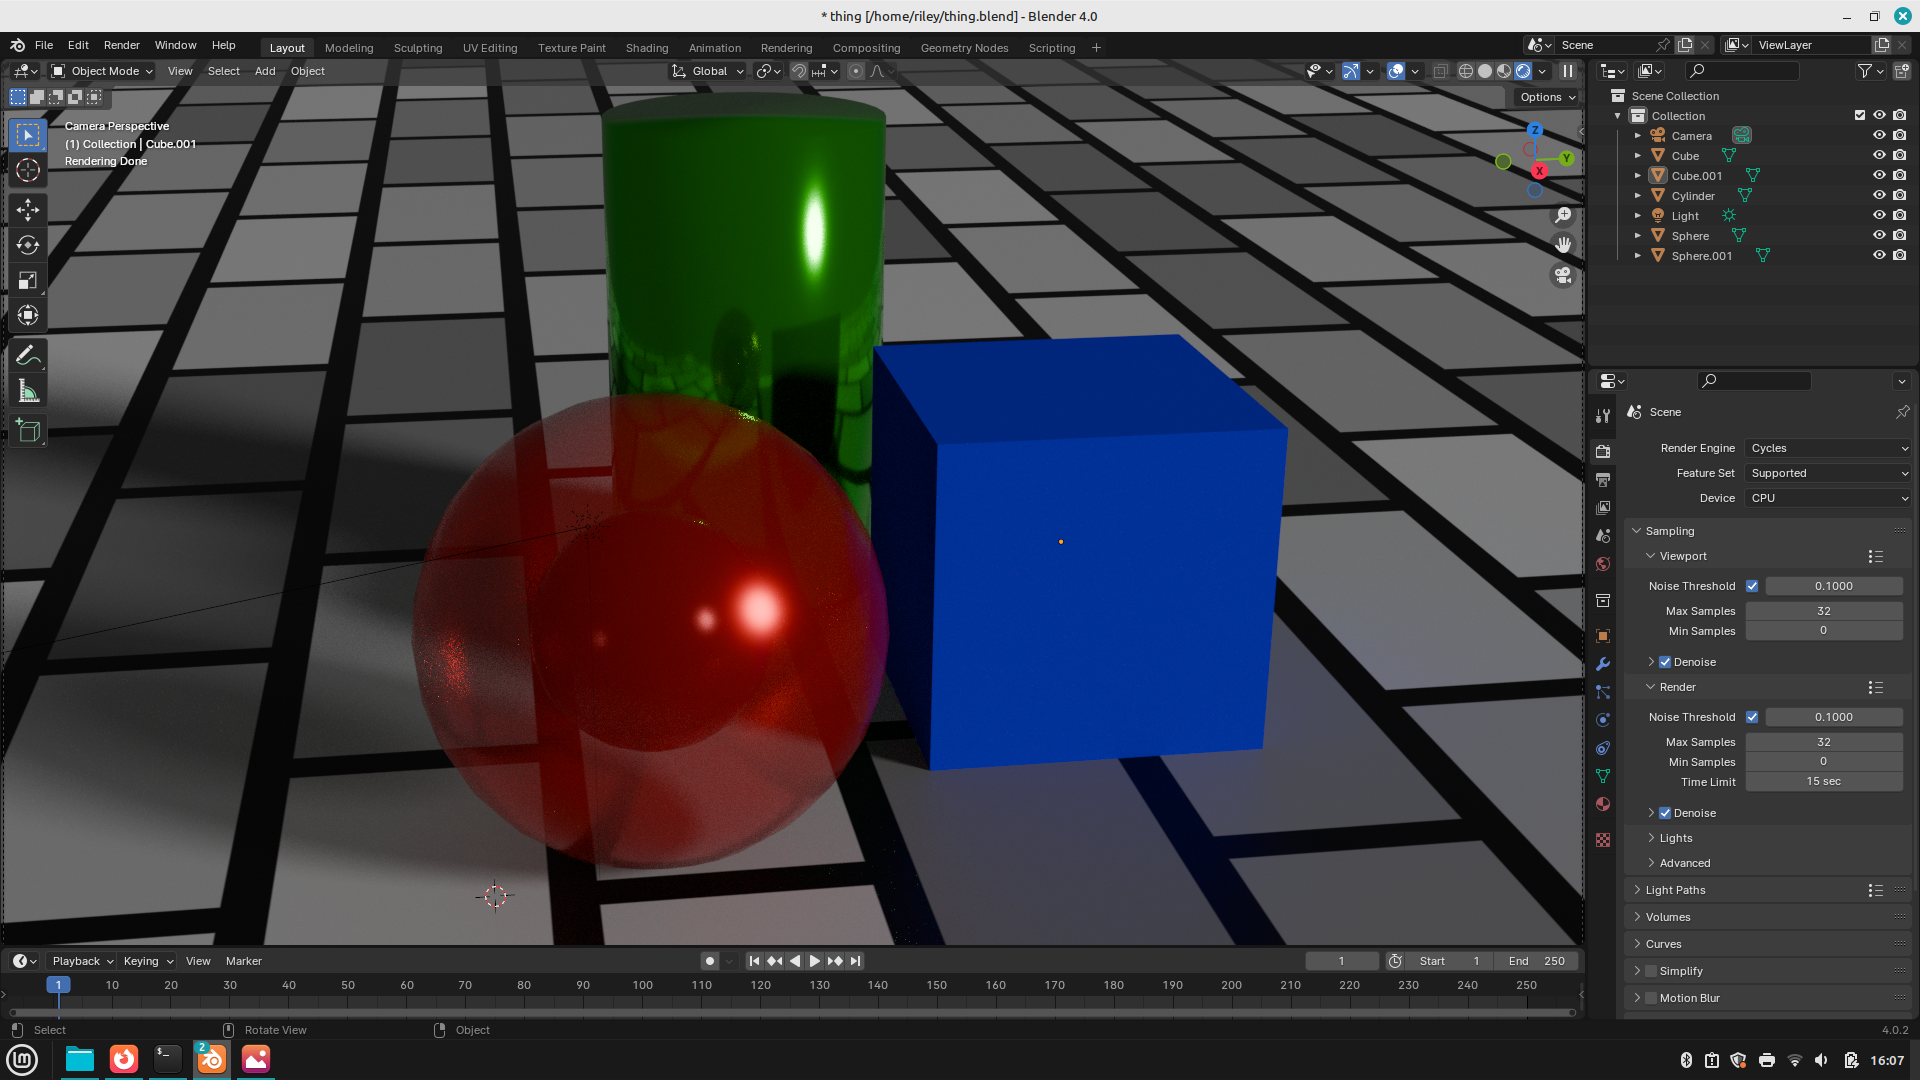Switch to the Shading workspace tab
This screenshot has height=1080, width=1920.
point(646,48)
